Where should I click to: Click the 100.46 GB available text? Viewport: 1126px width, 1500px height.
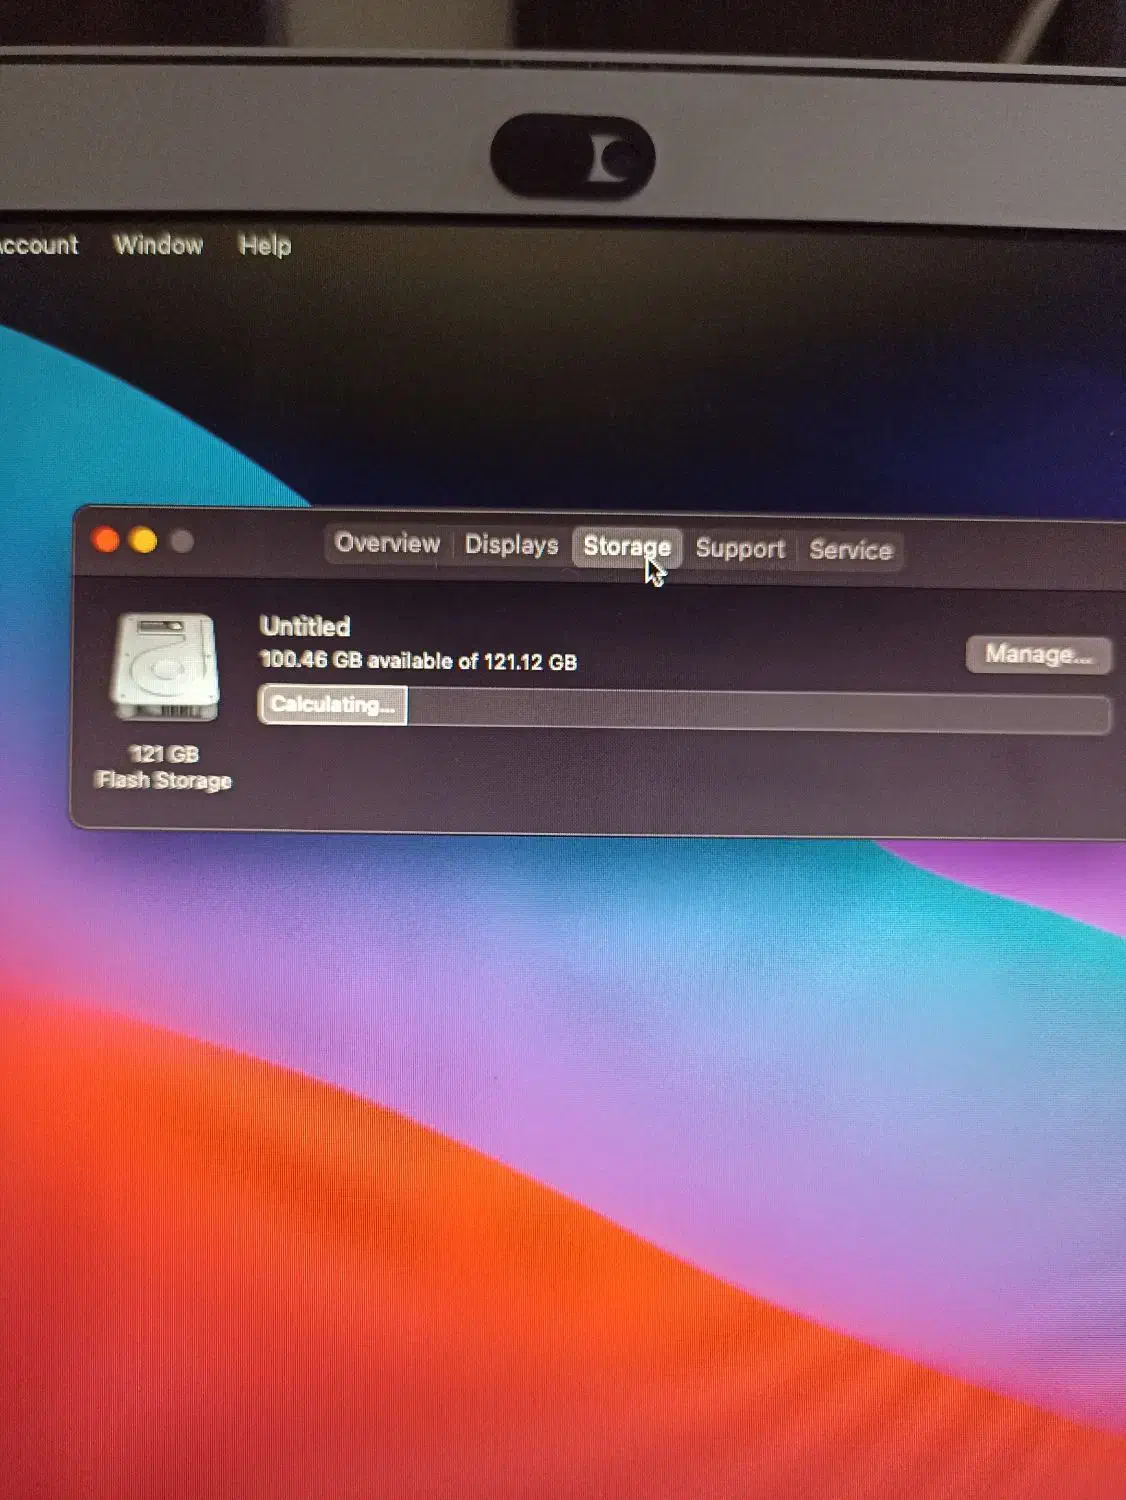[418, 660]
